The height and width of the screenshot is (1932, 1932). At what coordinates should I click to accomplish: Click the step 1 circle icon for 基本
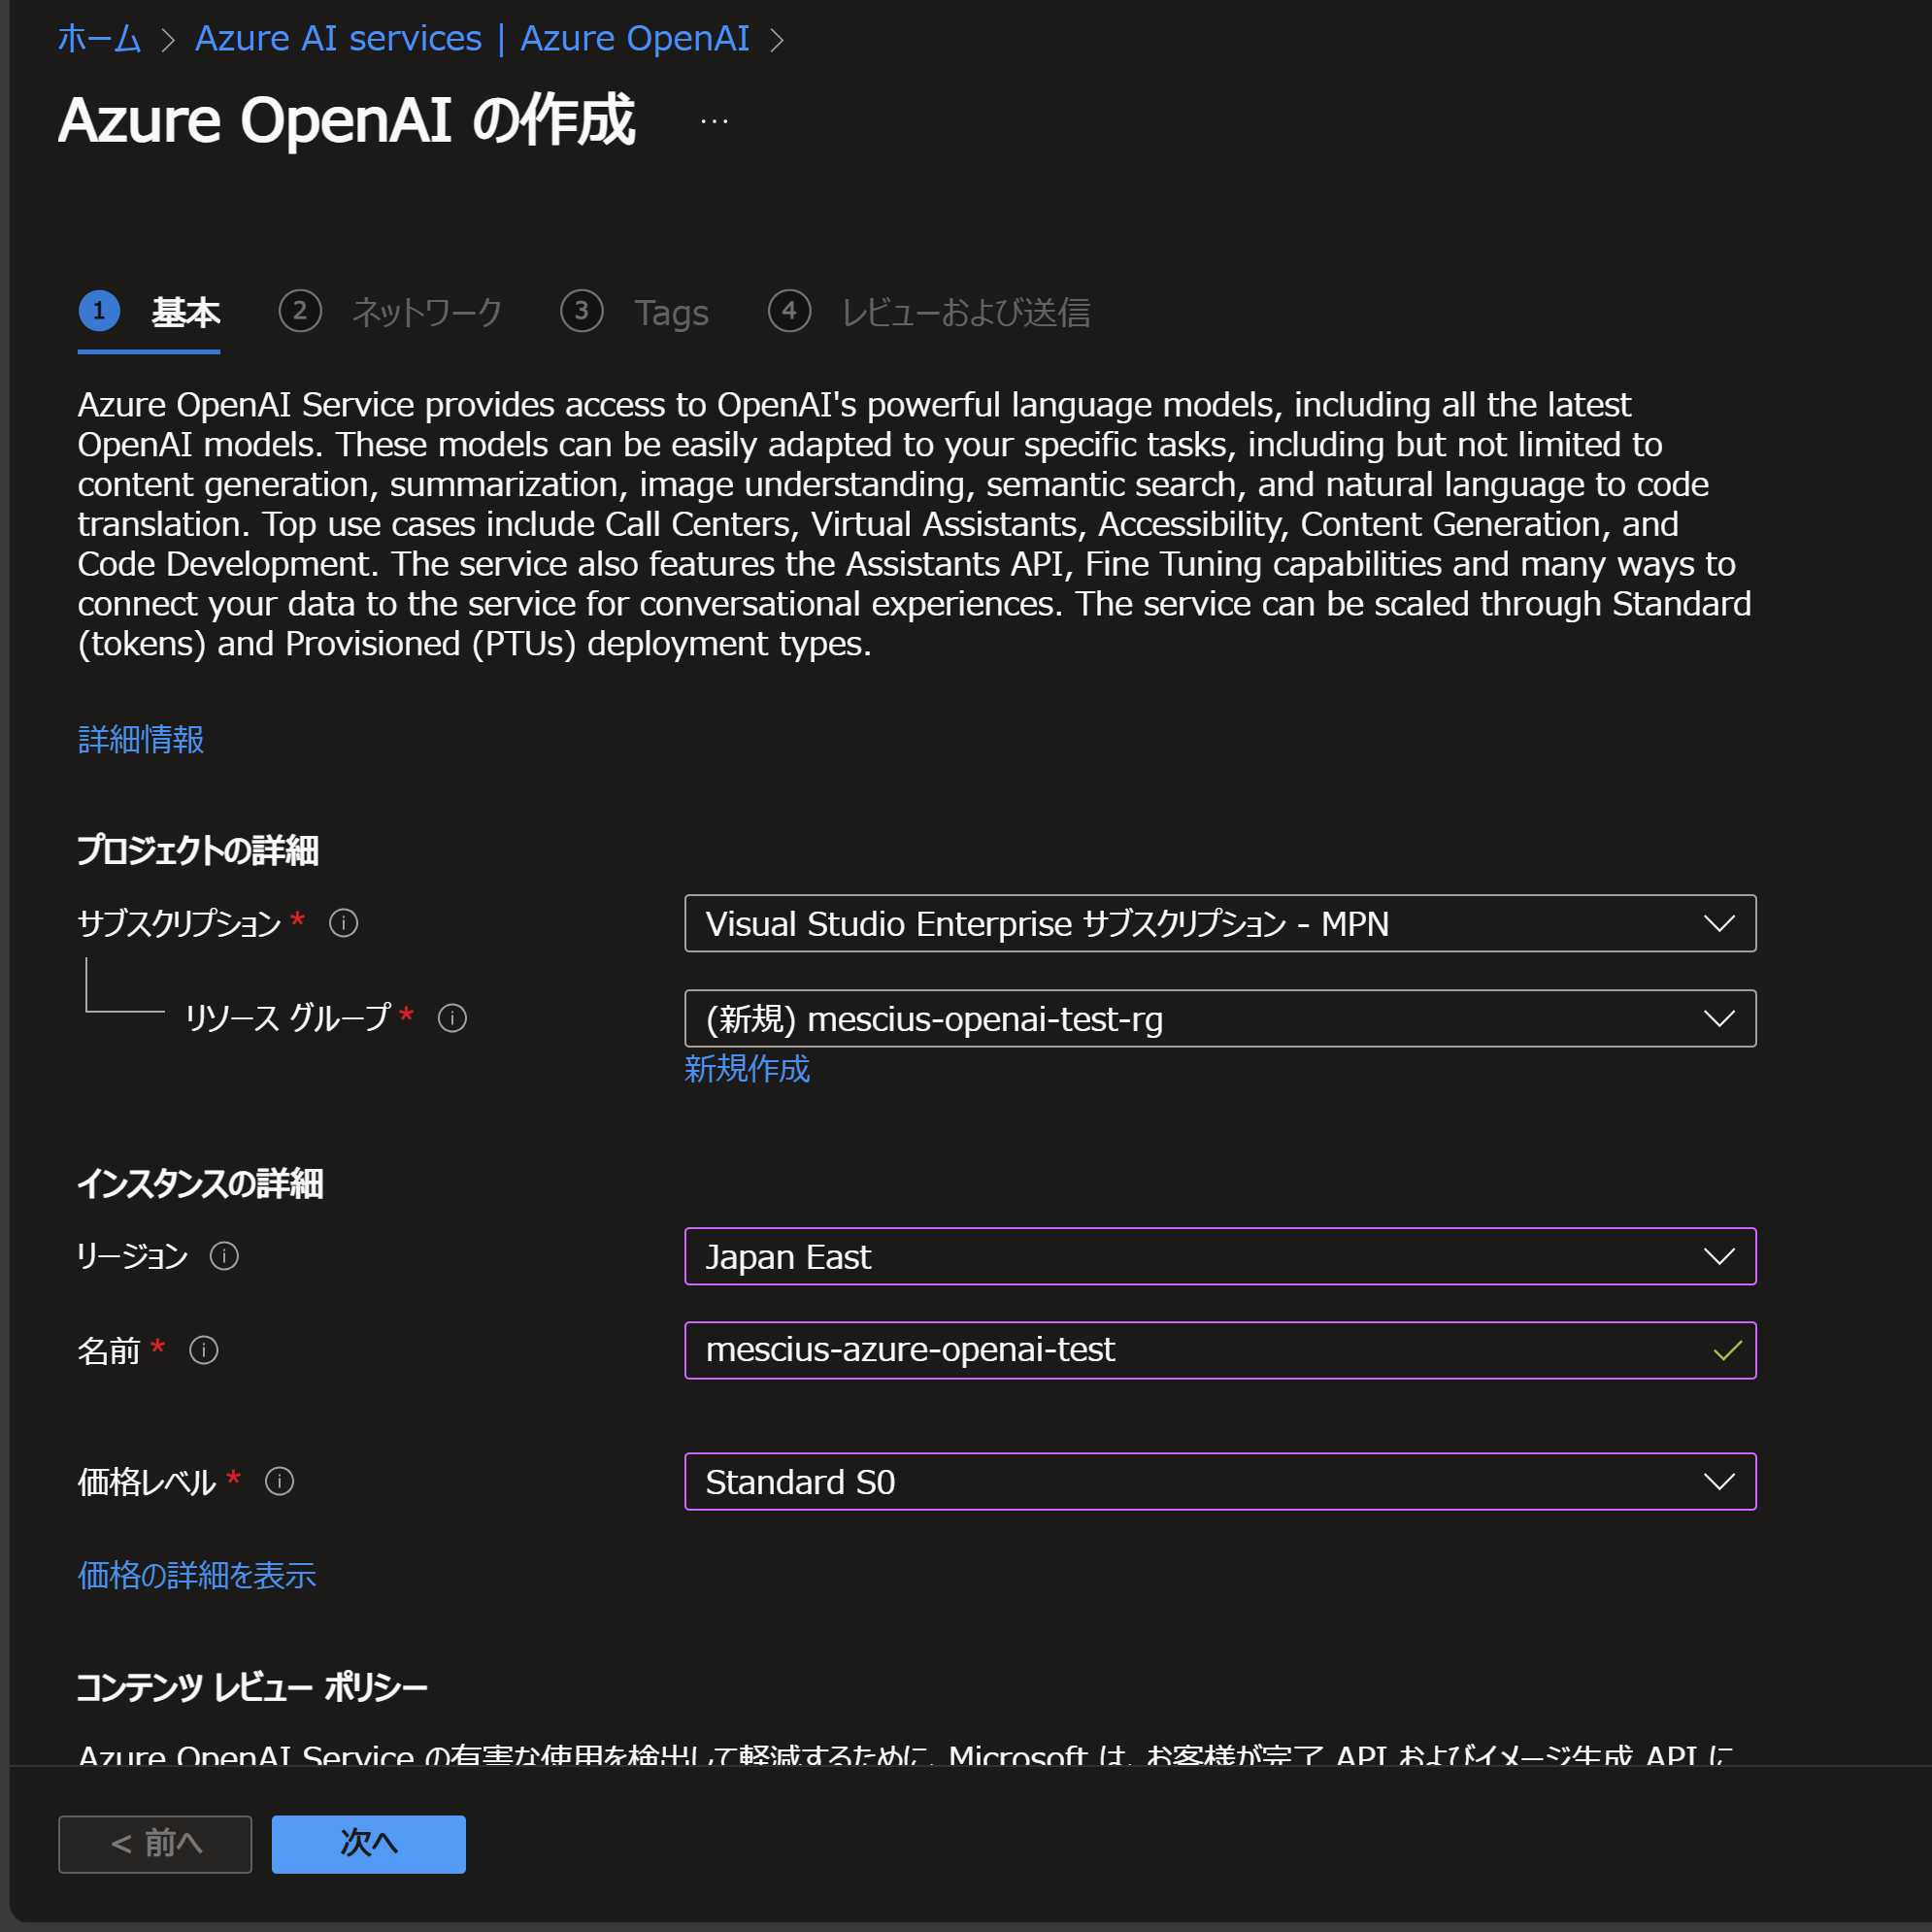point(99,311)
